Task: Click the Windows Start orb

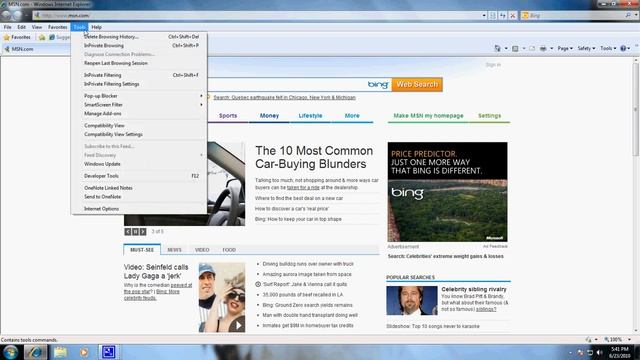Action: coord(10,352)
